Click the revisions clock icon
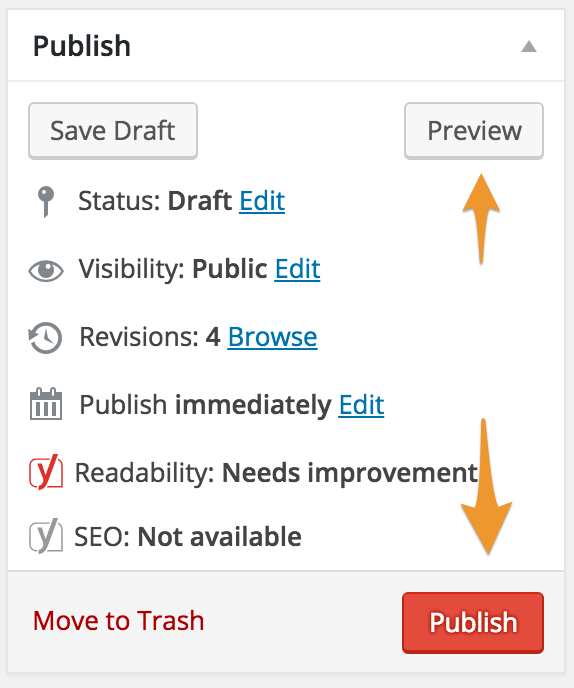The image size is (574, 688). [x=45, y=338]
